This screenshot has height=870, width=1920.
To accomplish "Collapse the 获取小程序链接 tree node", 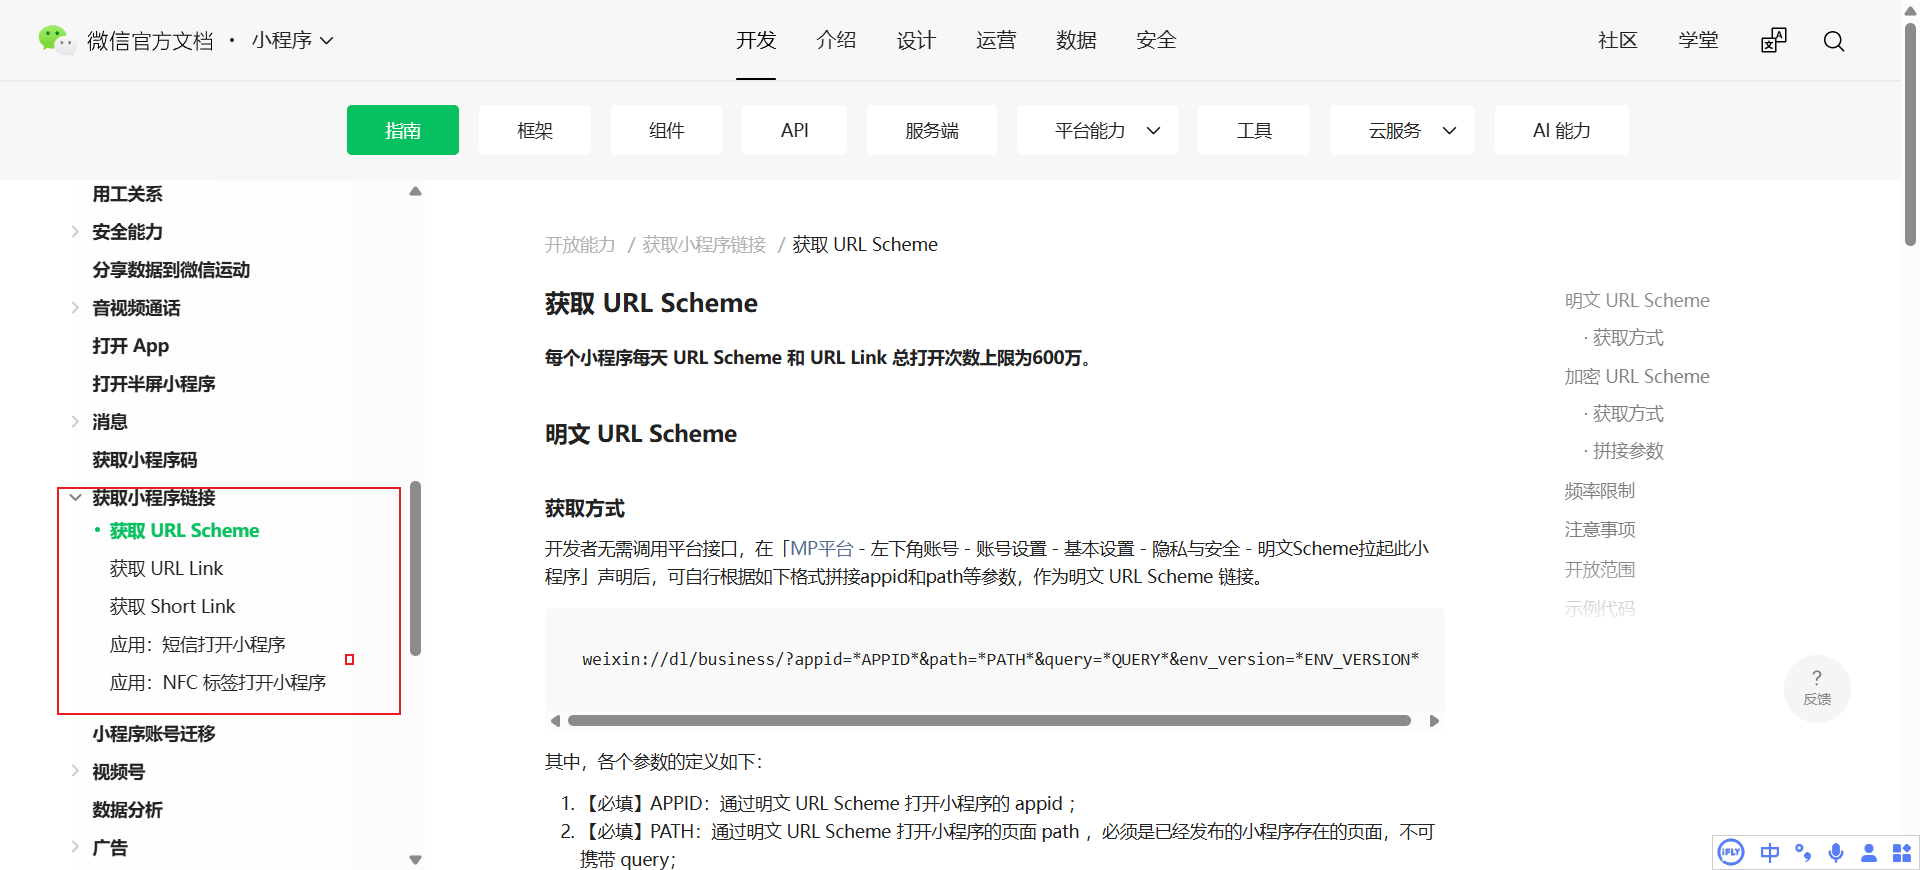I will (75, 497).
